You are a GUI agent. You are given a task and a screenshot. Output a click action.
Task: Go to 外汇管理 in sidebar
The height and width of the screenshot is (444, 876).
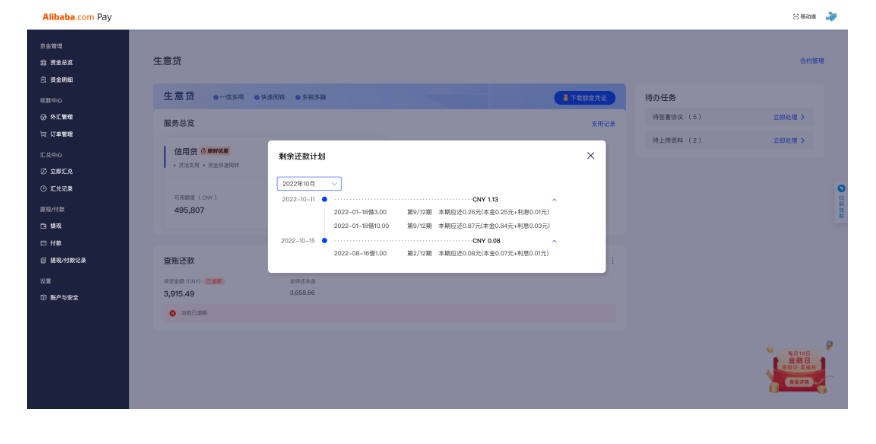point(61,117)
